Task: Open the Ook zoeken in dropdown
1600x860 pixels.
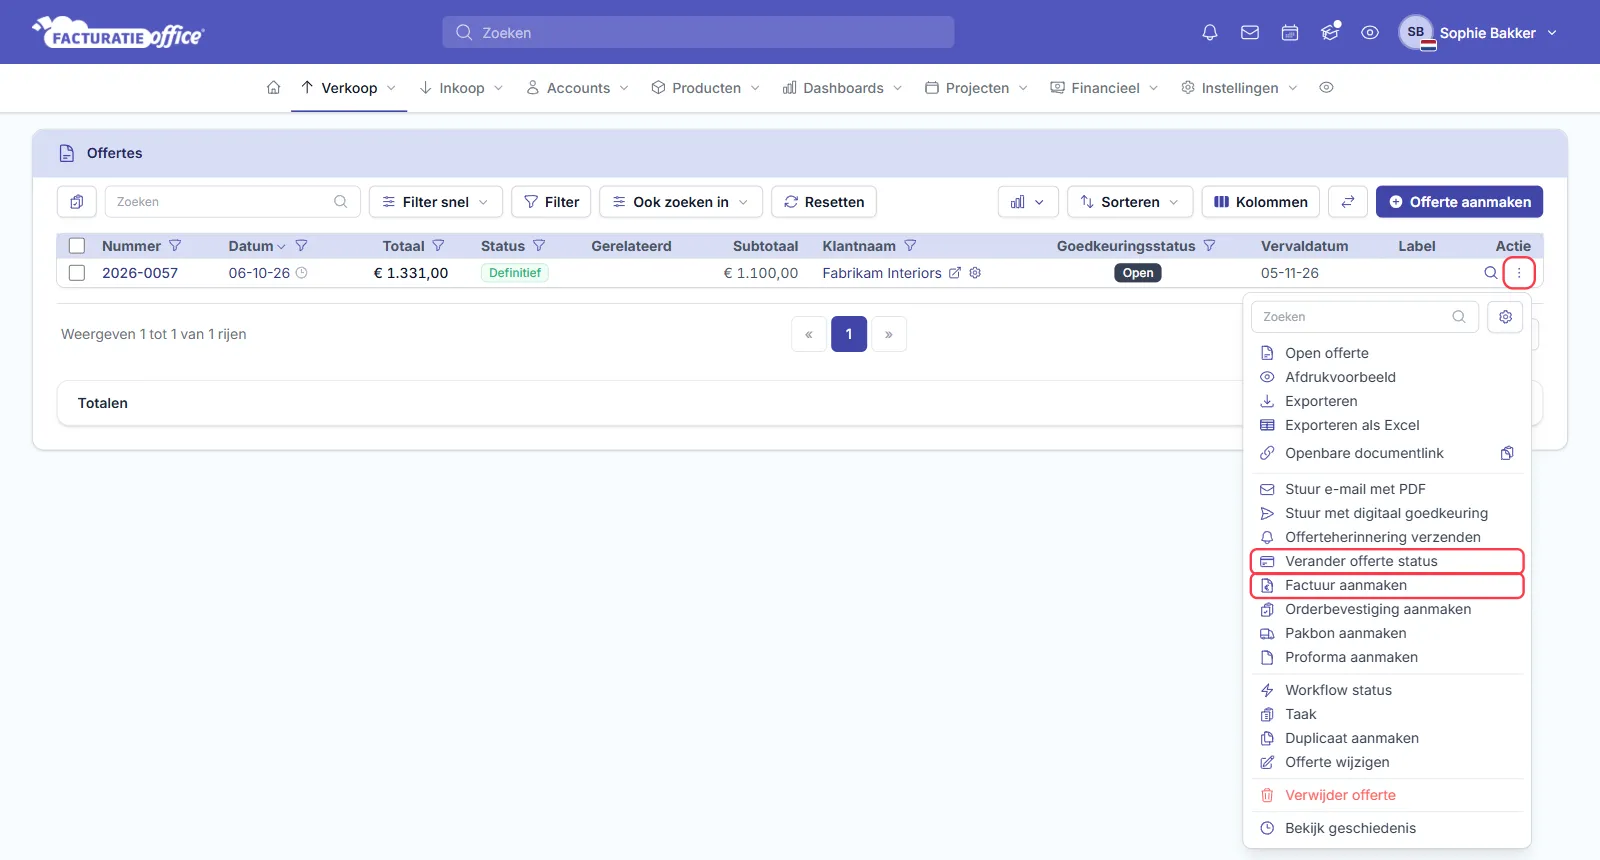Action: 681,202
